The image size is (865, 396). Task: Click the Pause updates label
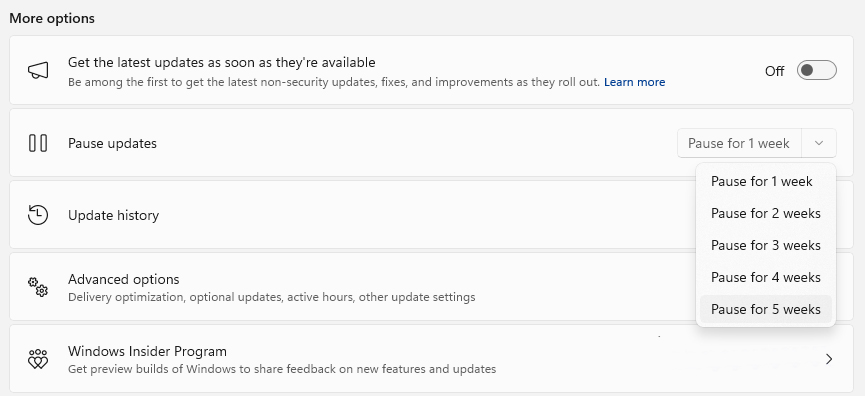tap(113, 143)
